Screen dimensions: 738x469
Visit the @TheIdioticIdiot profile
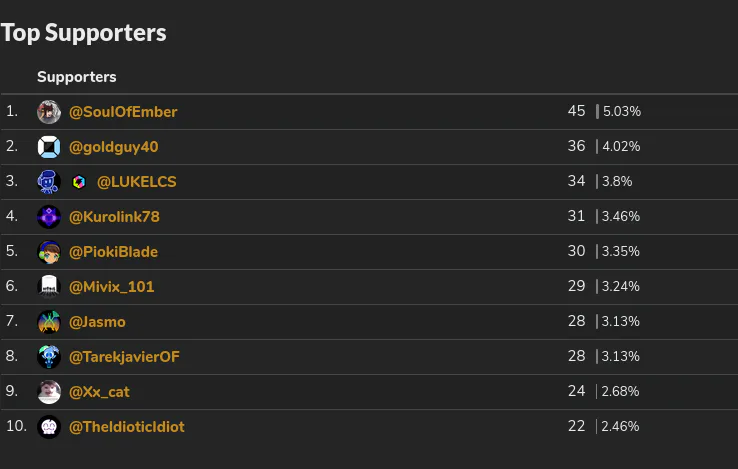click(127, 427)
